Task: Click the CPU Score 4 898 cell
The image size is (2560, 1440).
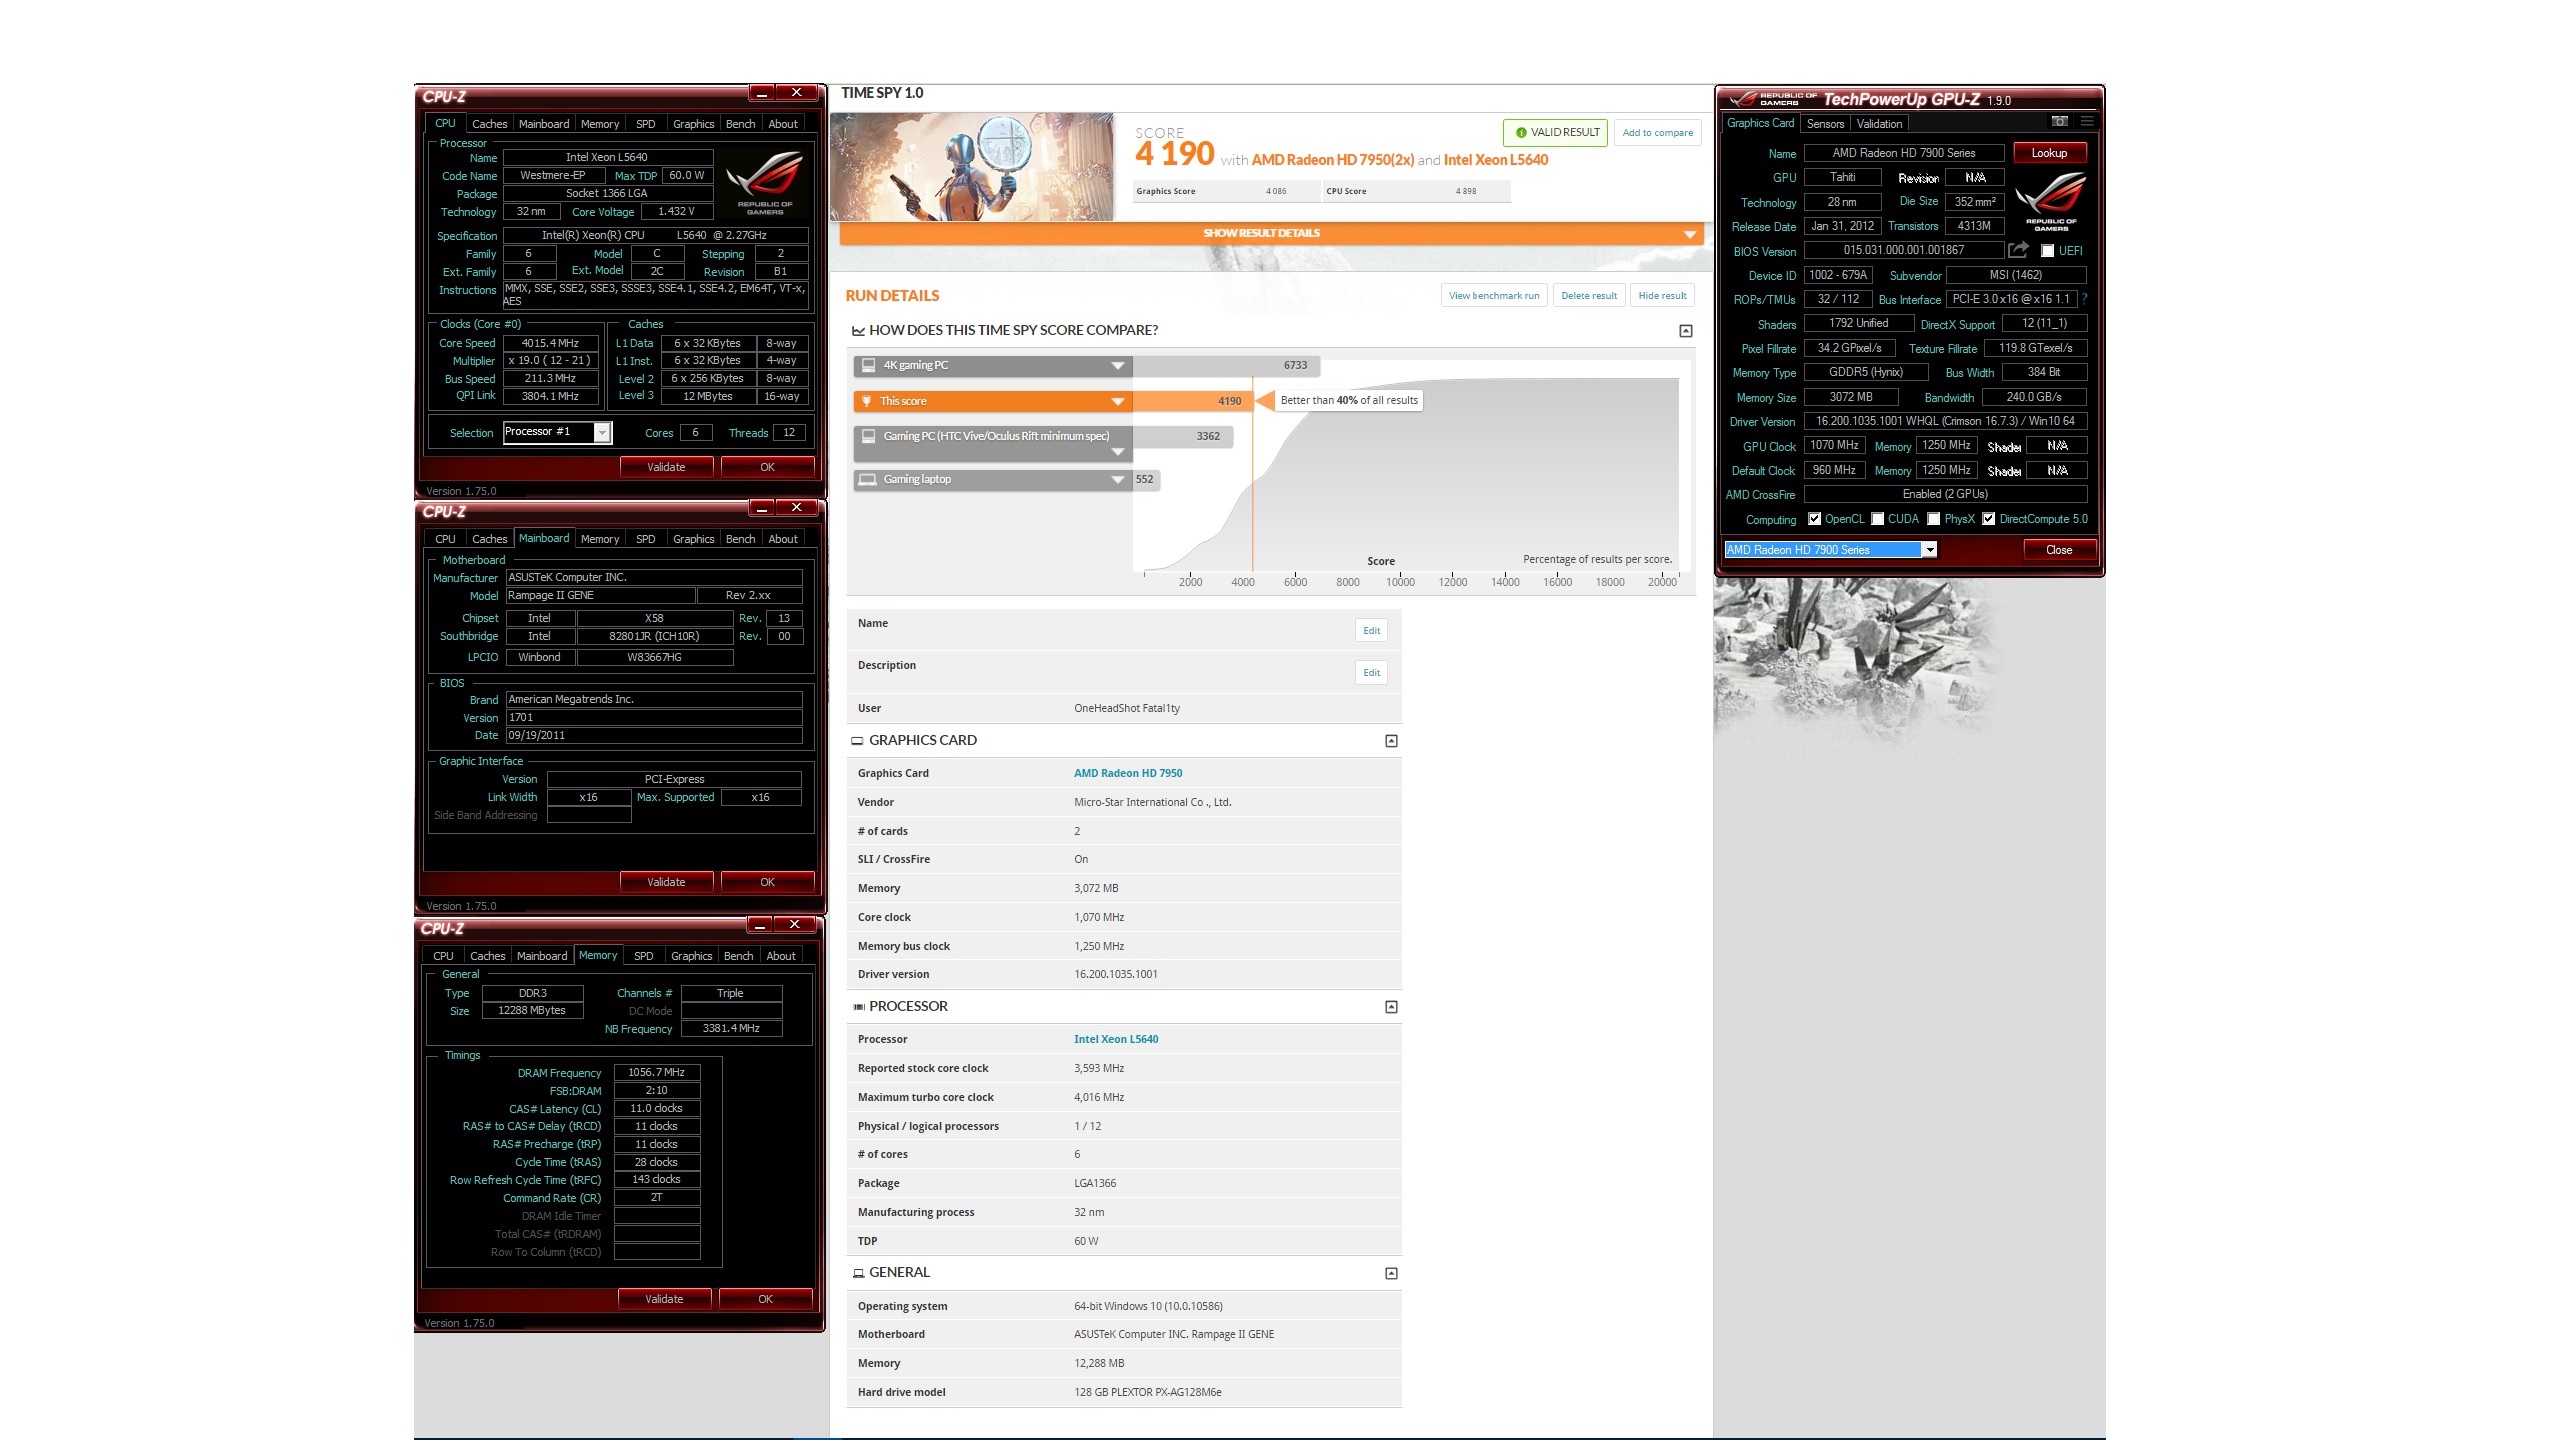Action: pyautogui.click(x=1416, y=191)
